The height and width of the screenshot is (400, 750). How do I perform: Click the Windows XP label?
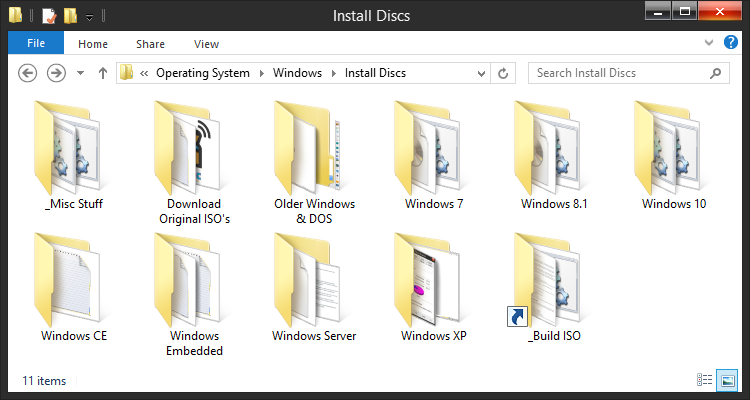point(433,335)
